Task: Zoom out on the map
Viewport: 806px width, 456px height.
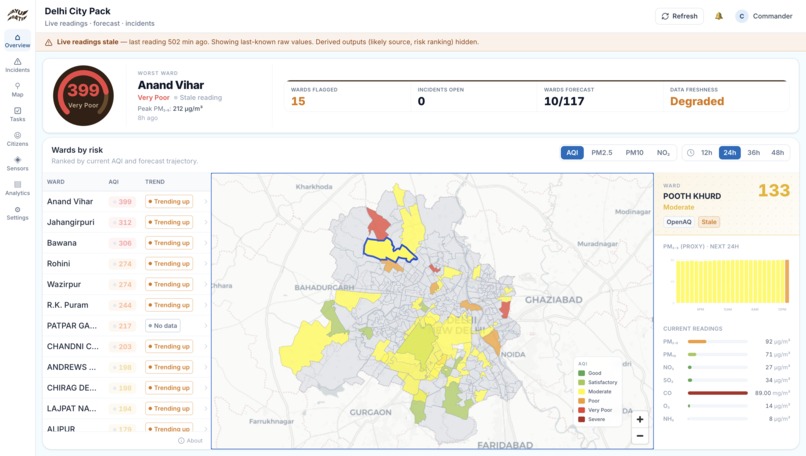Action: [639, 436]
